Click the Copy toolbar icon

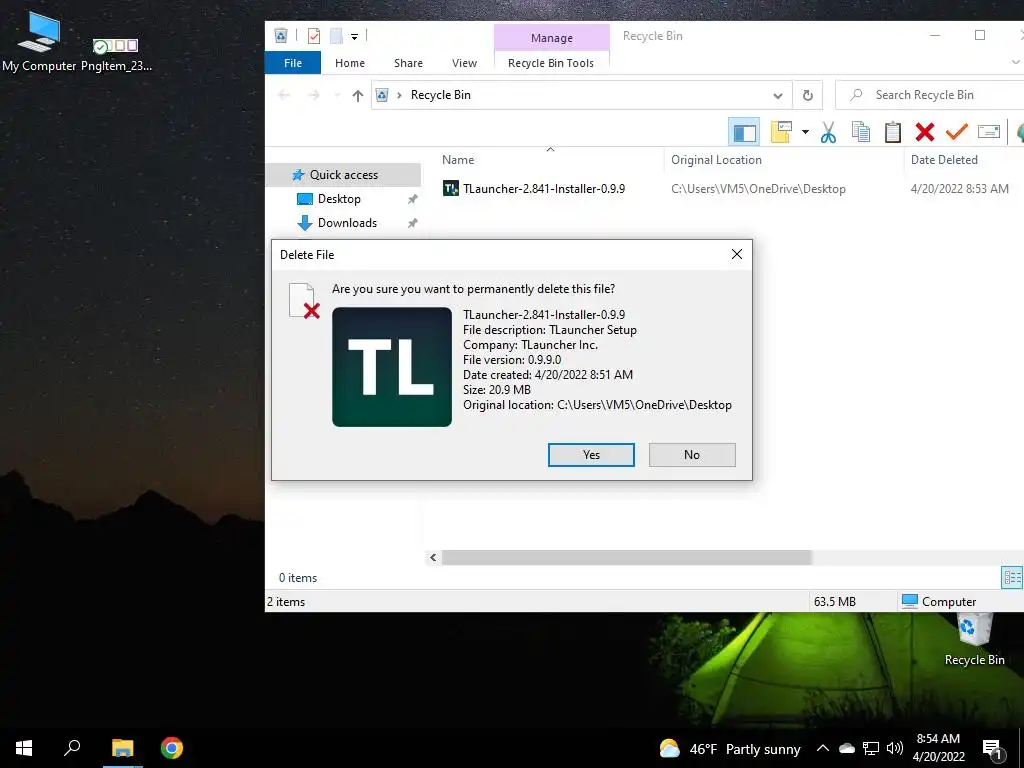861,132
